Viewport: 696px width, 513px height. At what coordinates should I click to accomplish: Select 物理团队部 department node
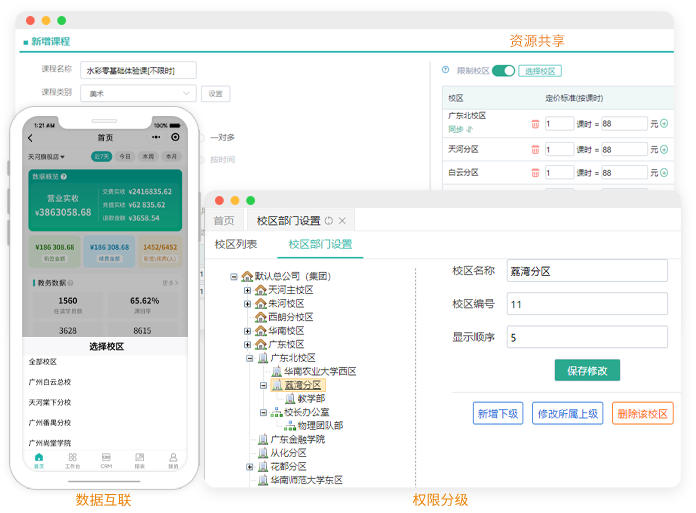(x=320, y=426)
